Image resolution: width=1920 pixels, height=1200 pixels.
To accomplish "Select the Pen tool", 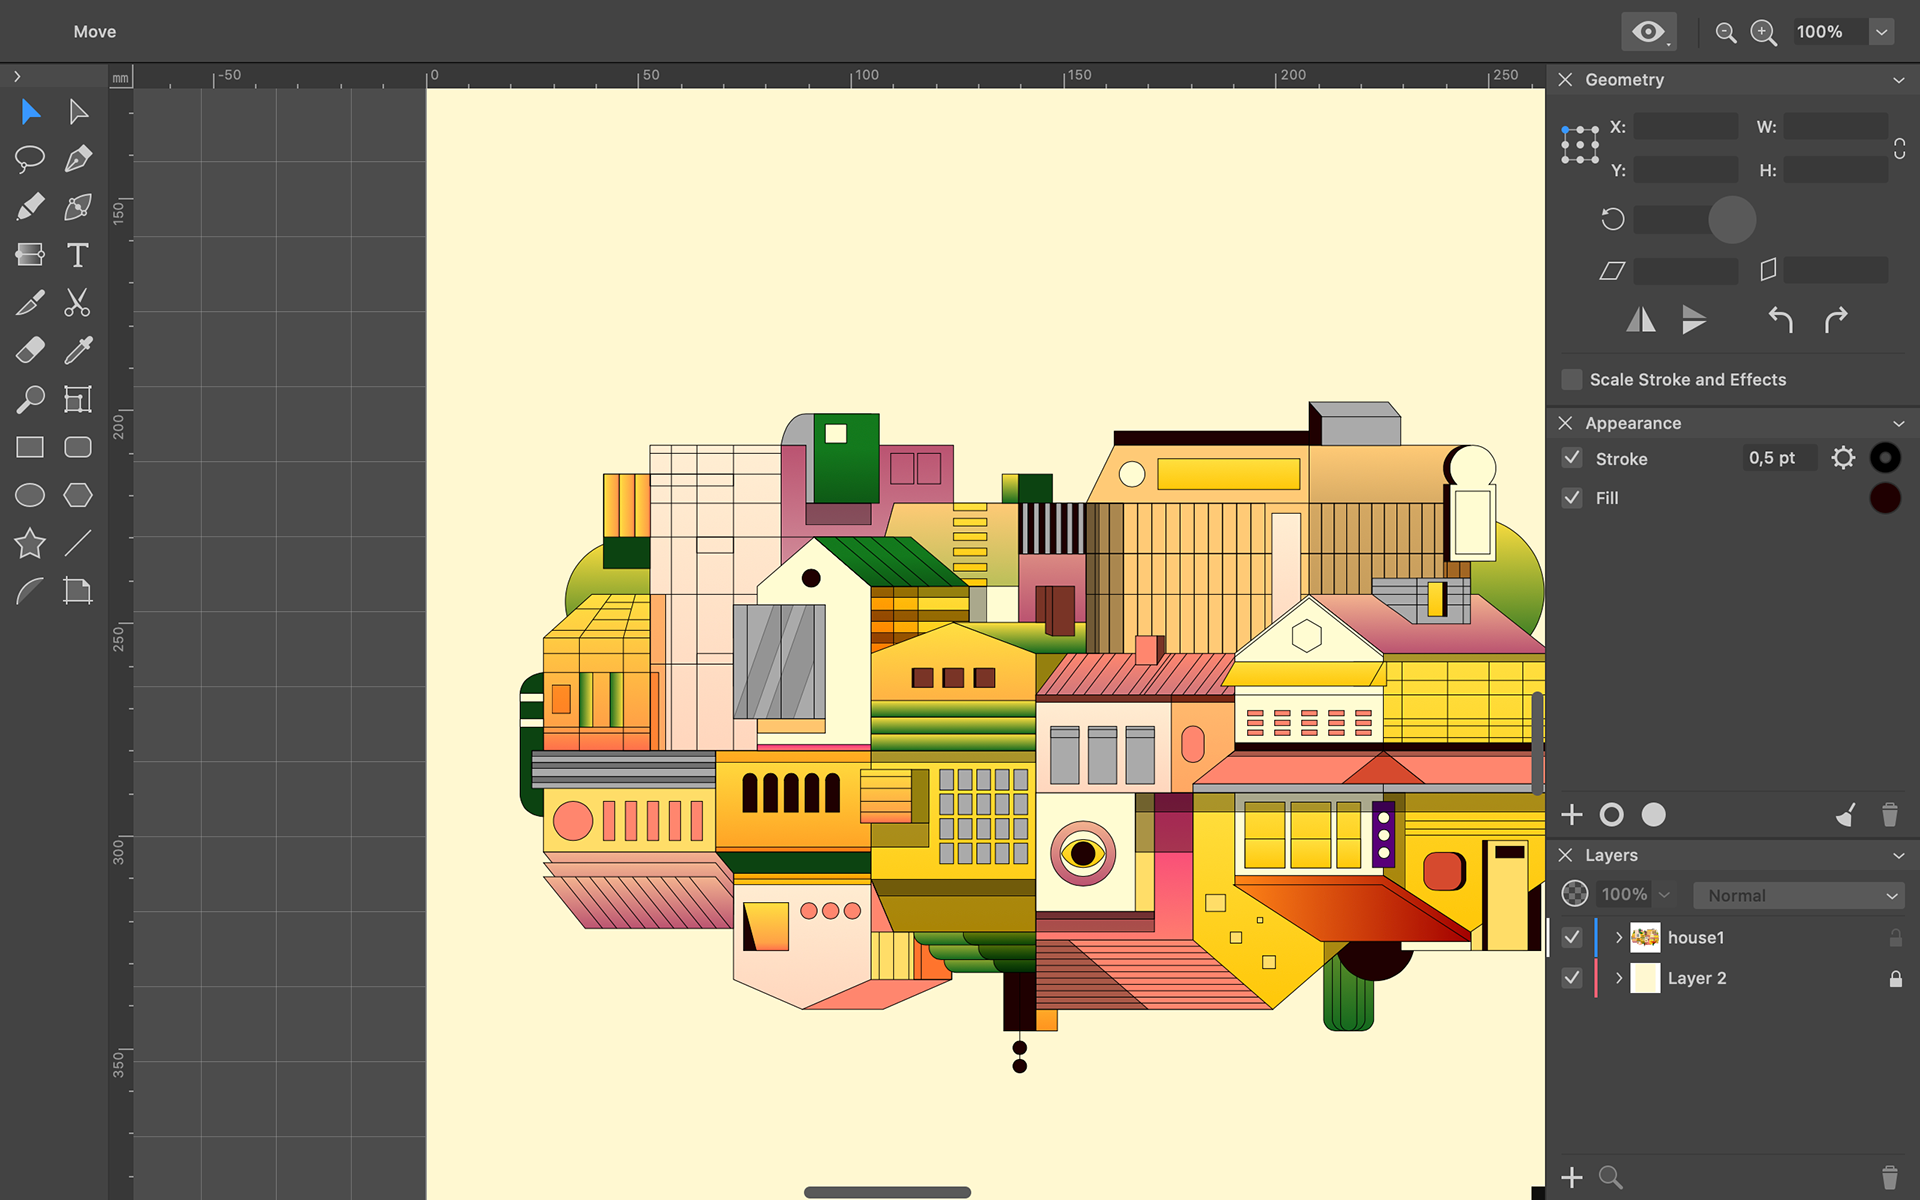I will point(78,159).
